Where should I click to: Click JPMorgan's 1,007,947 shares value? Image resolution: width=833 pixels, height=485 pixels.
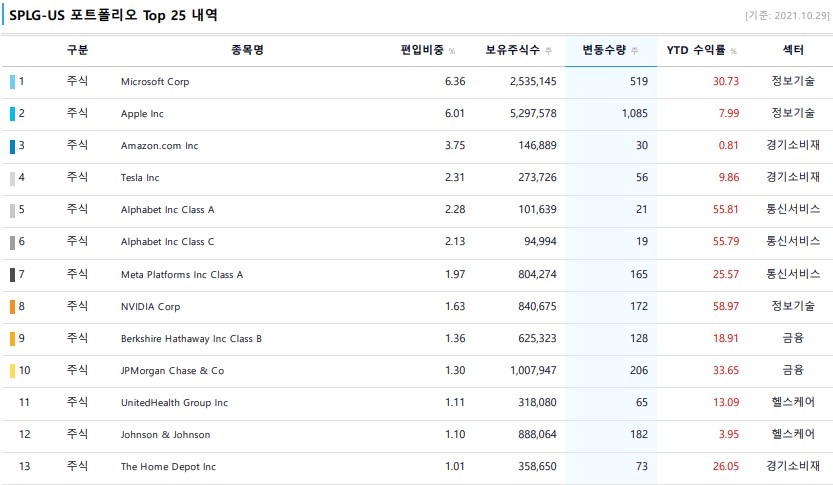[x=533, y=370]
